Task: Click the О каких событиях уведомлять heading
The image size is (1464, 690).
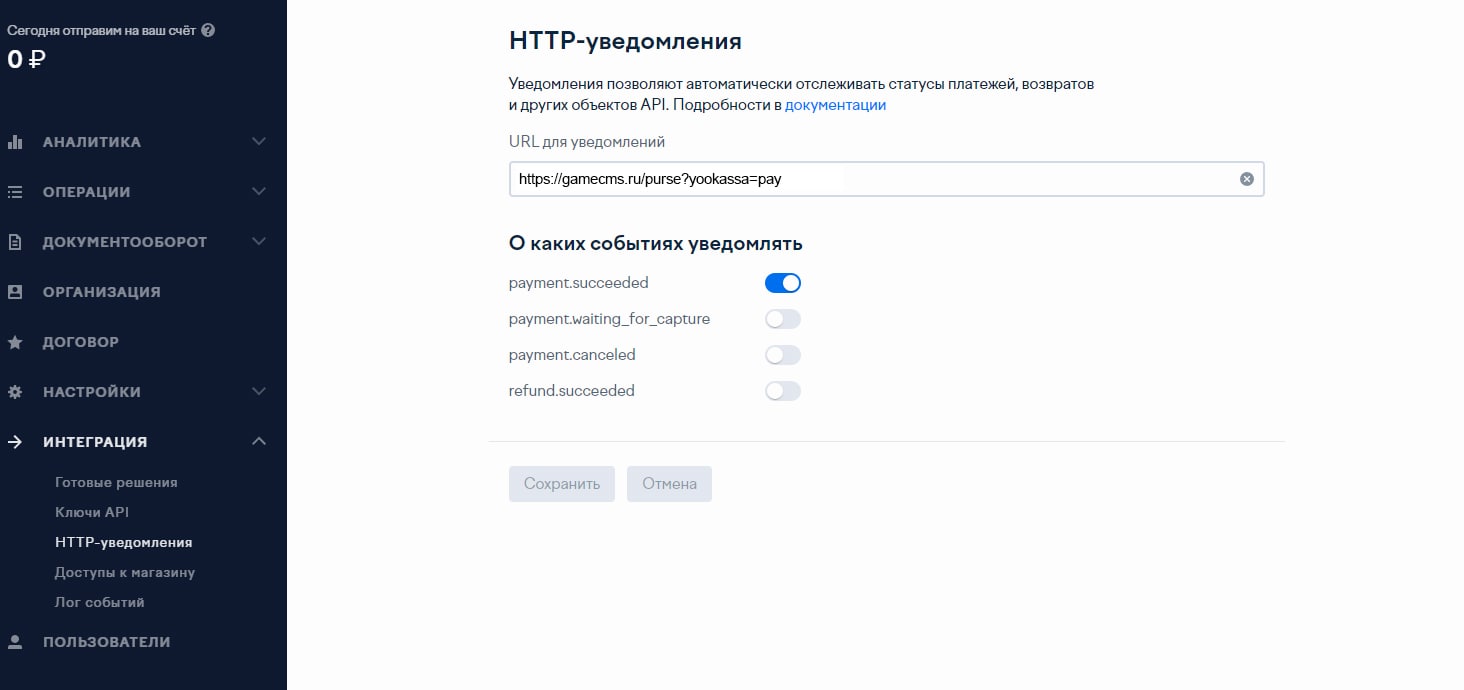Action: (656, 243)
